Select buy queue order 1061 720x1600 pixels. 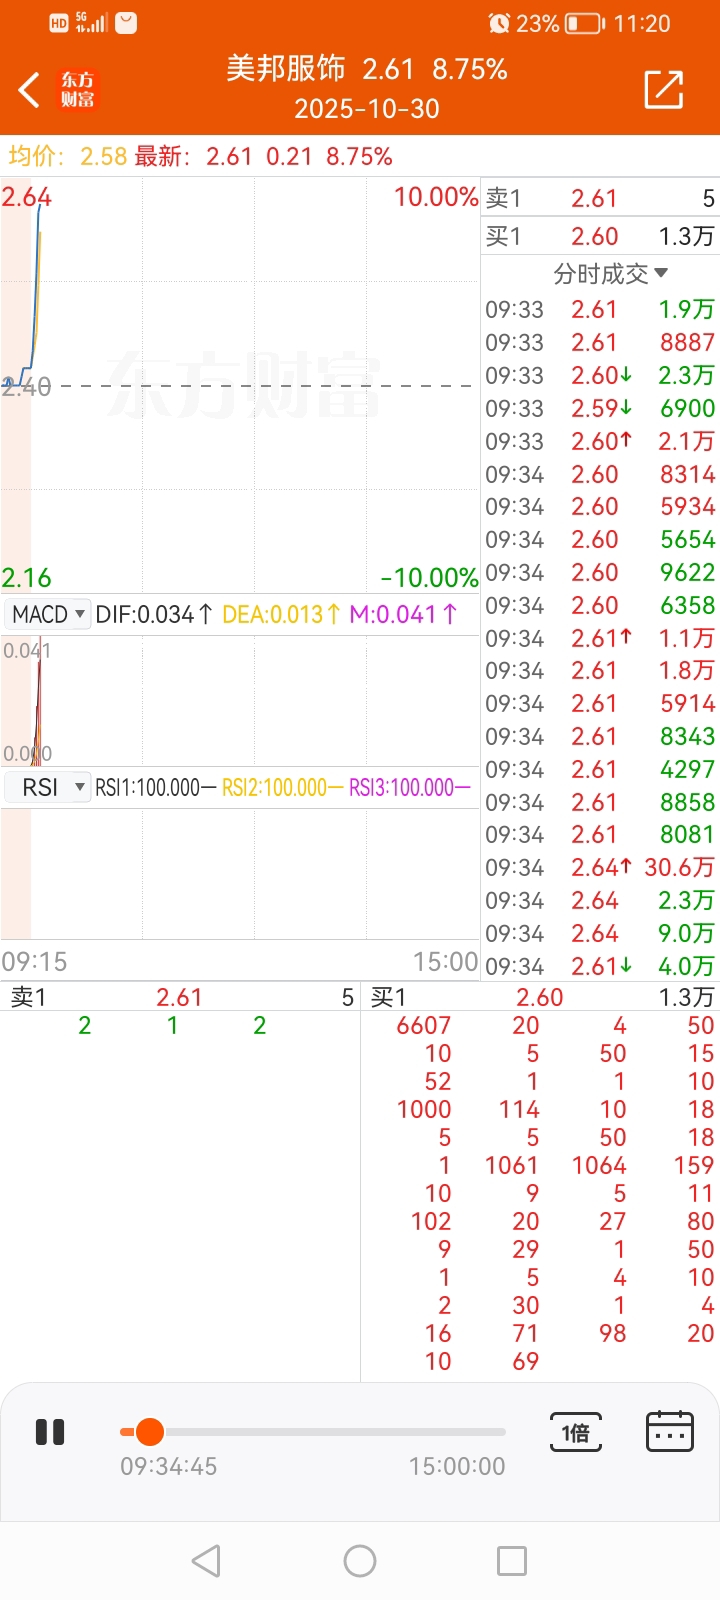coord(511,1165)
